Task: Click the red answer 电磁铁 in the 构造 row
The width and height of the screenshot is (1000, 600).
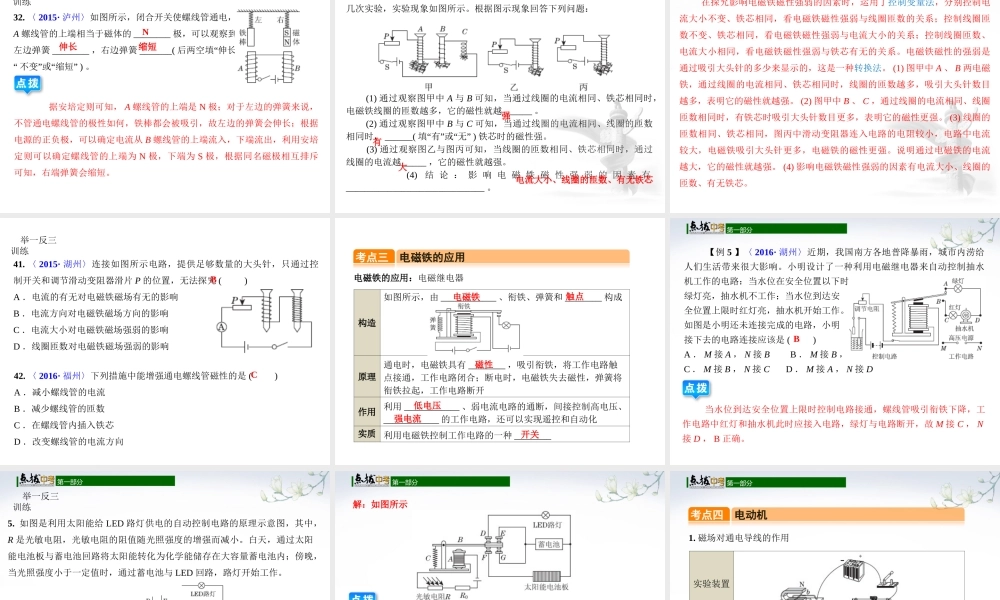Action: 466,296
